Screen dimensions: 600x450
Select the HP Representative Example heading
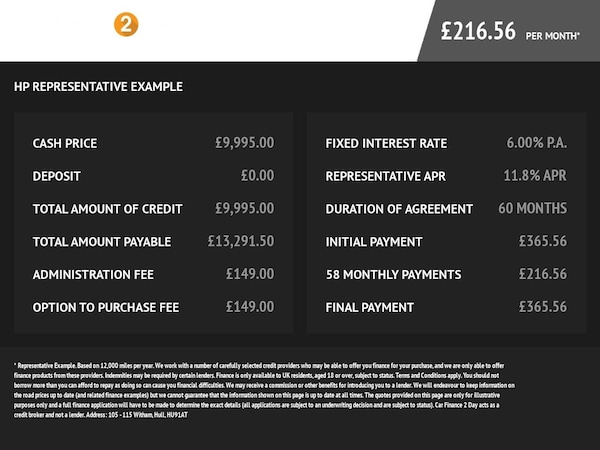98,87
